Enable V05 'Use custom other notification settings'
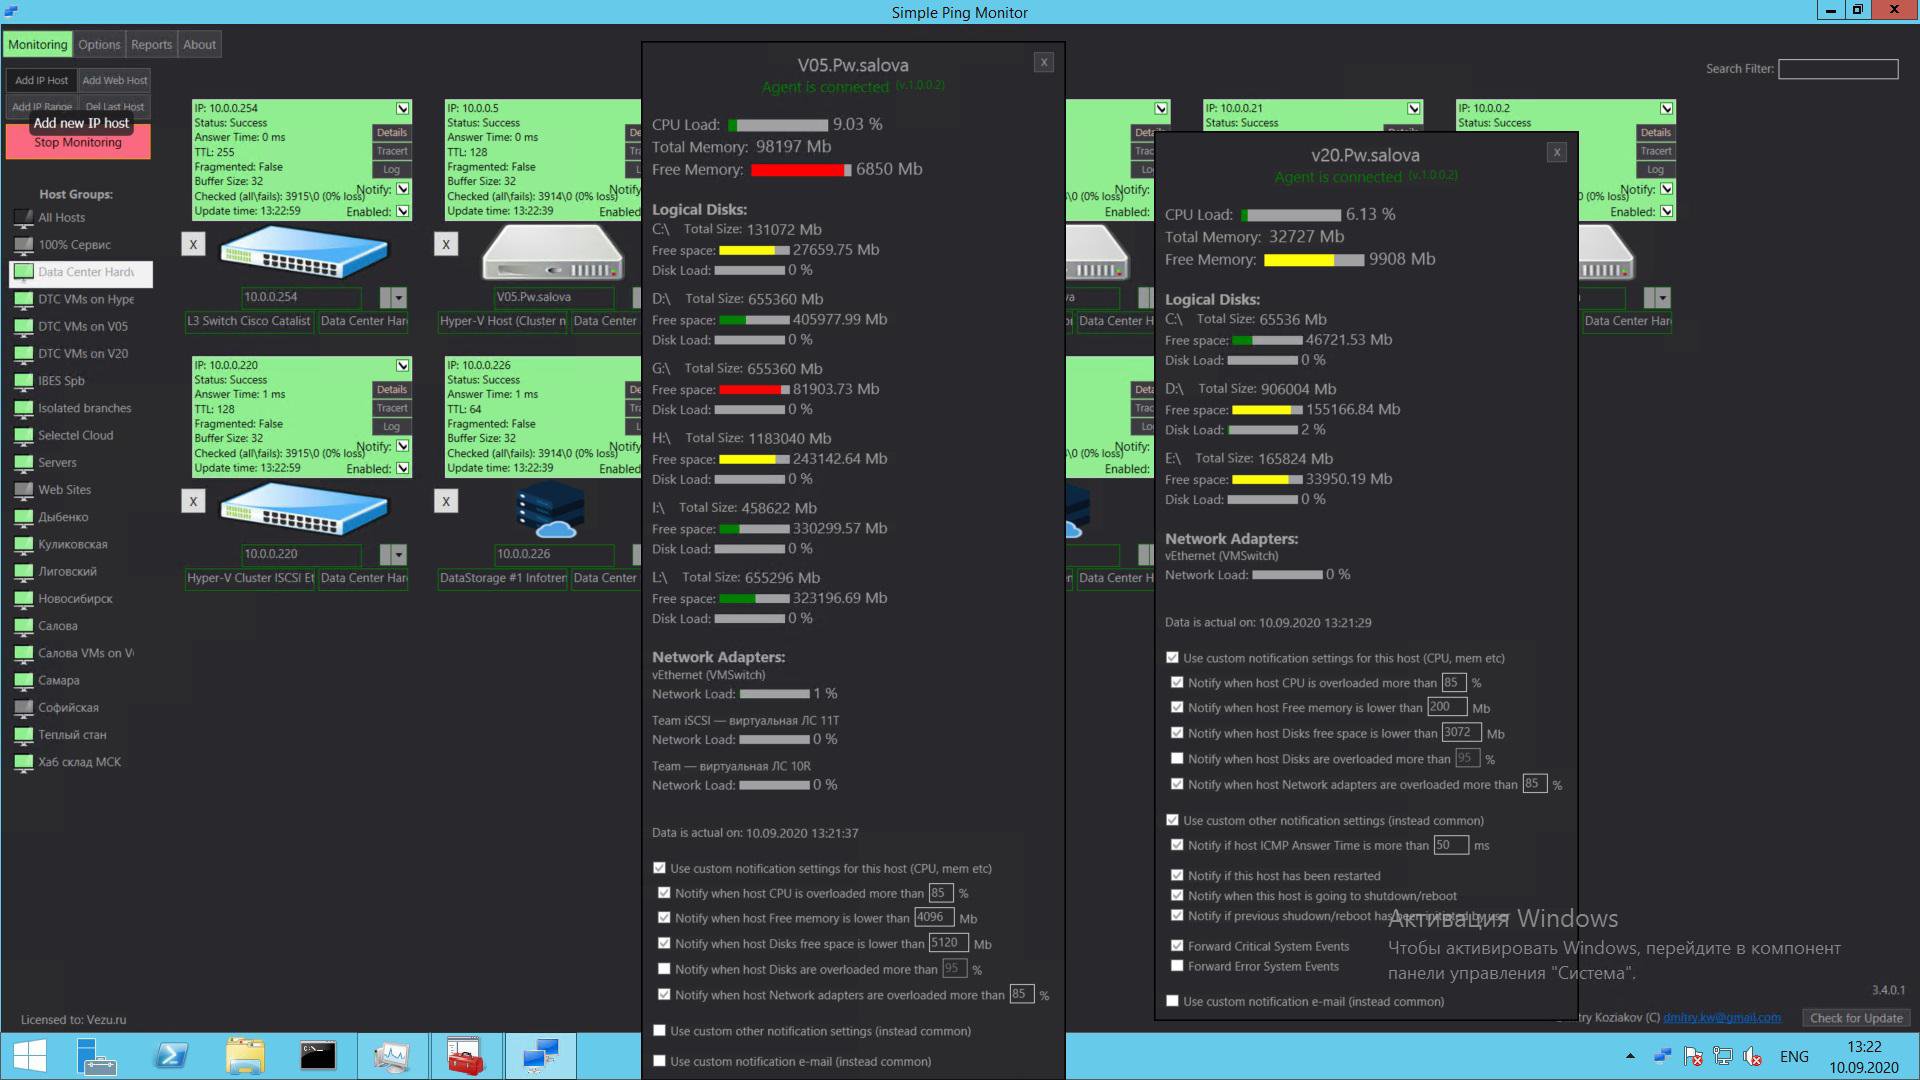The height and width of the screenshot is (1080, 1920). point(659,1030)
